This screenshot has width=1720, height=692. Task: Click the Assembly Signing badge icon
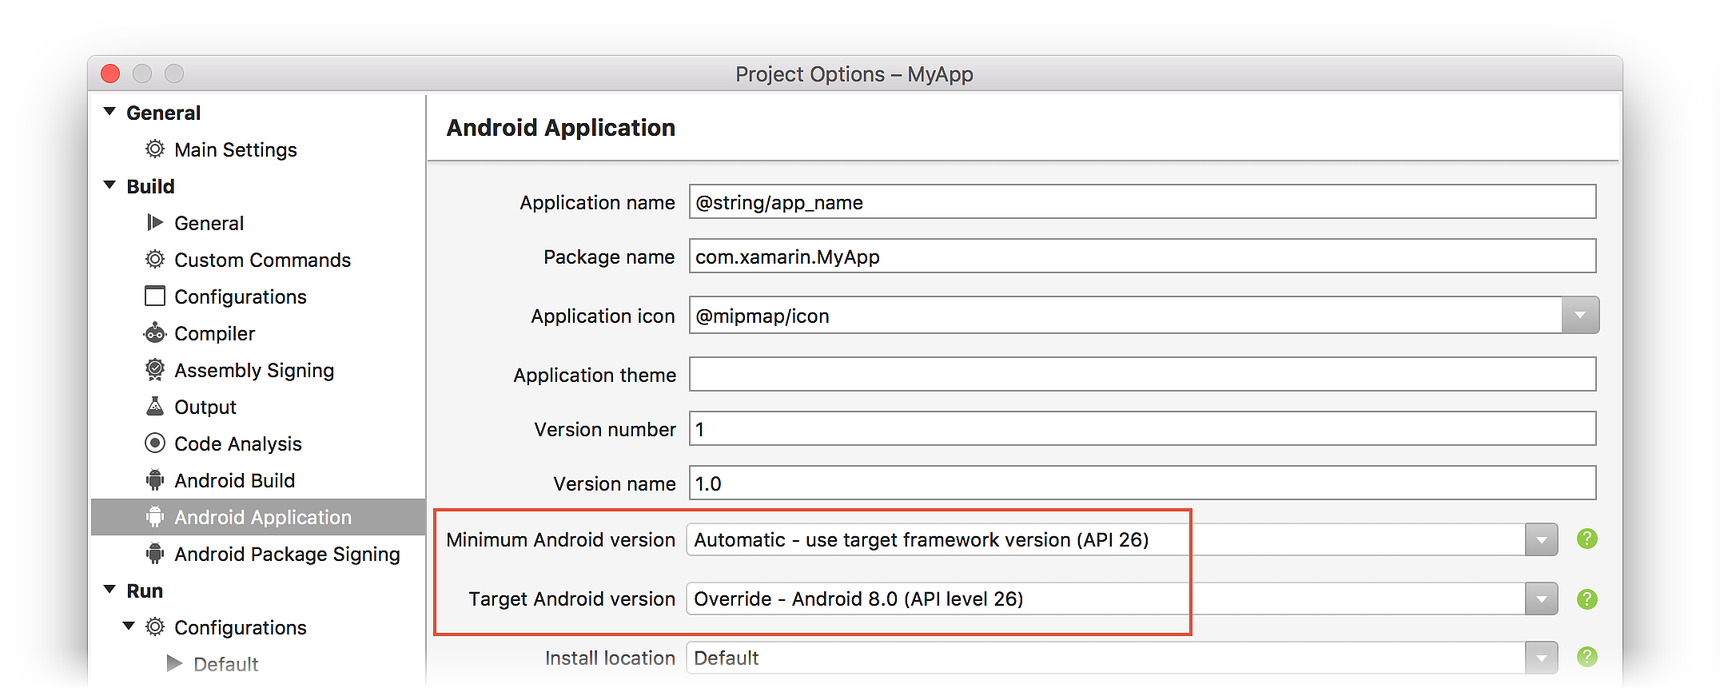click(x=155, y=370)
